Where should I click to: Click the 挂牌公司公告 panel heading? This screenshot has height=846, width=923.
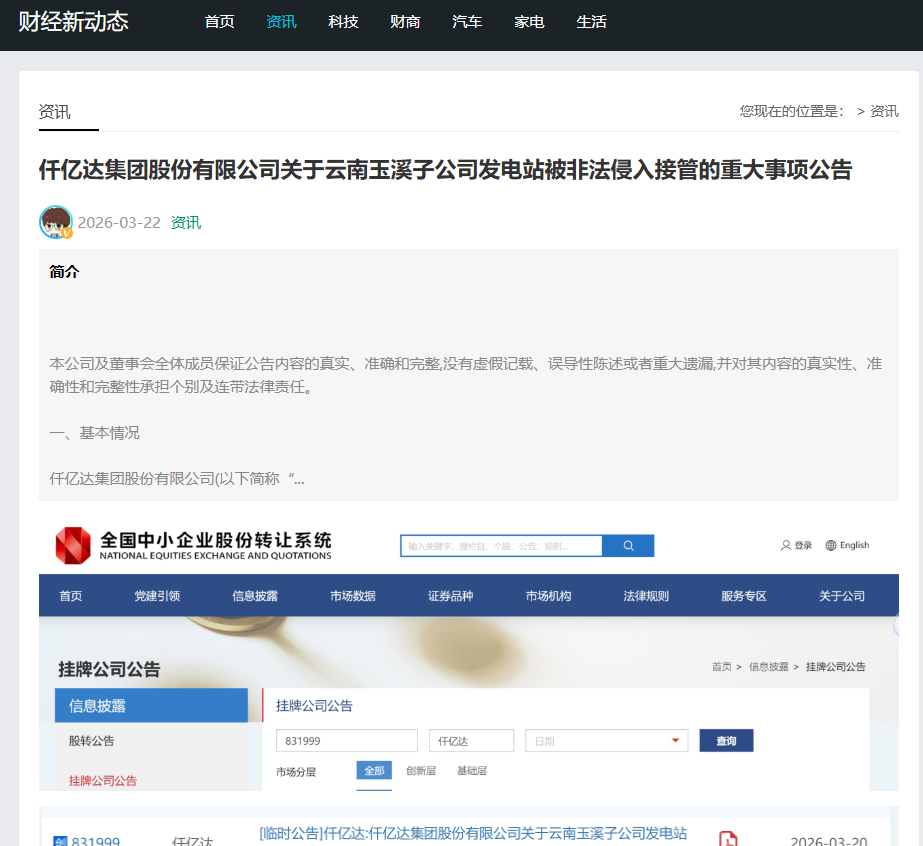[314, 705]
